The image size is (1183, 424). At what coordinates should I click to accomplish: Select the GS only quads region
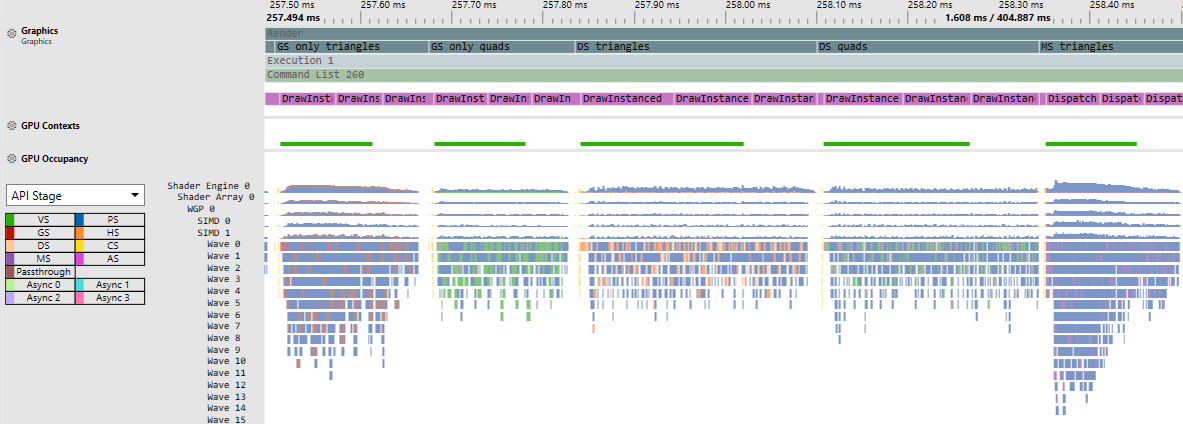[x=502, y=47]
